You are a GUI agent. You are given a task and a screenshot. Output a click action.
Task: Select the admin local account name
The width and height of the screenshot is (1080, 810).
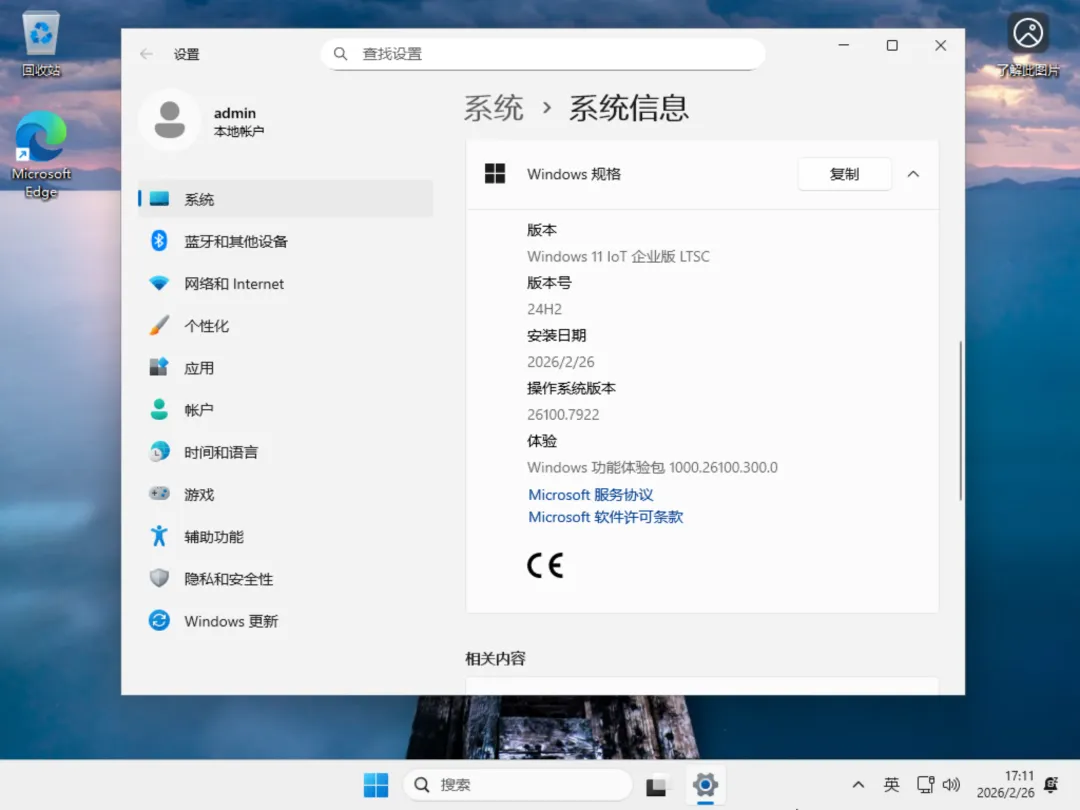tap(235, 113)
